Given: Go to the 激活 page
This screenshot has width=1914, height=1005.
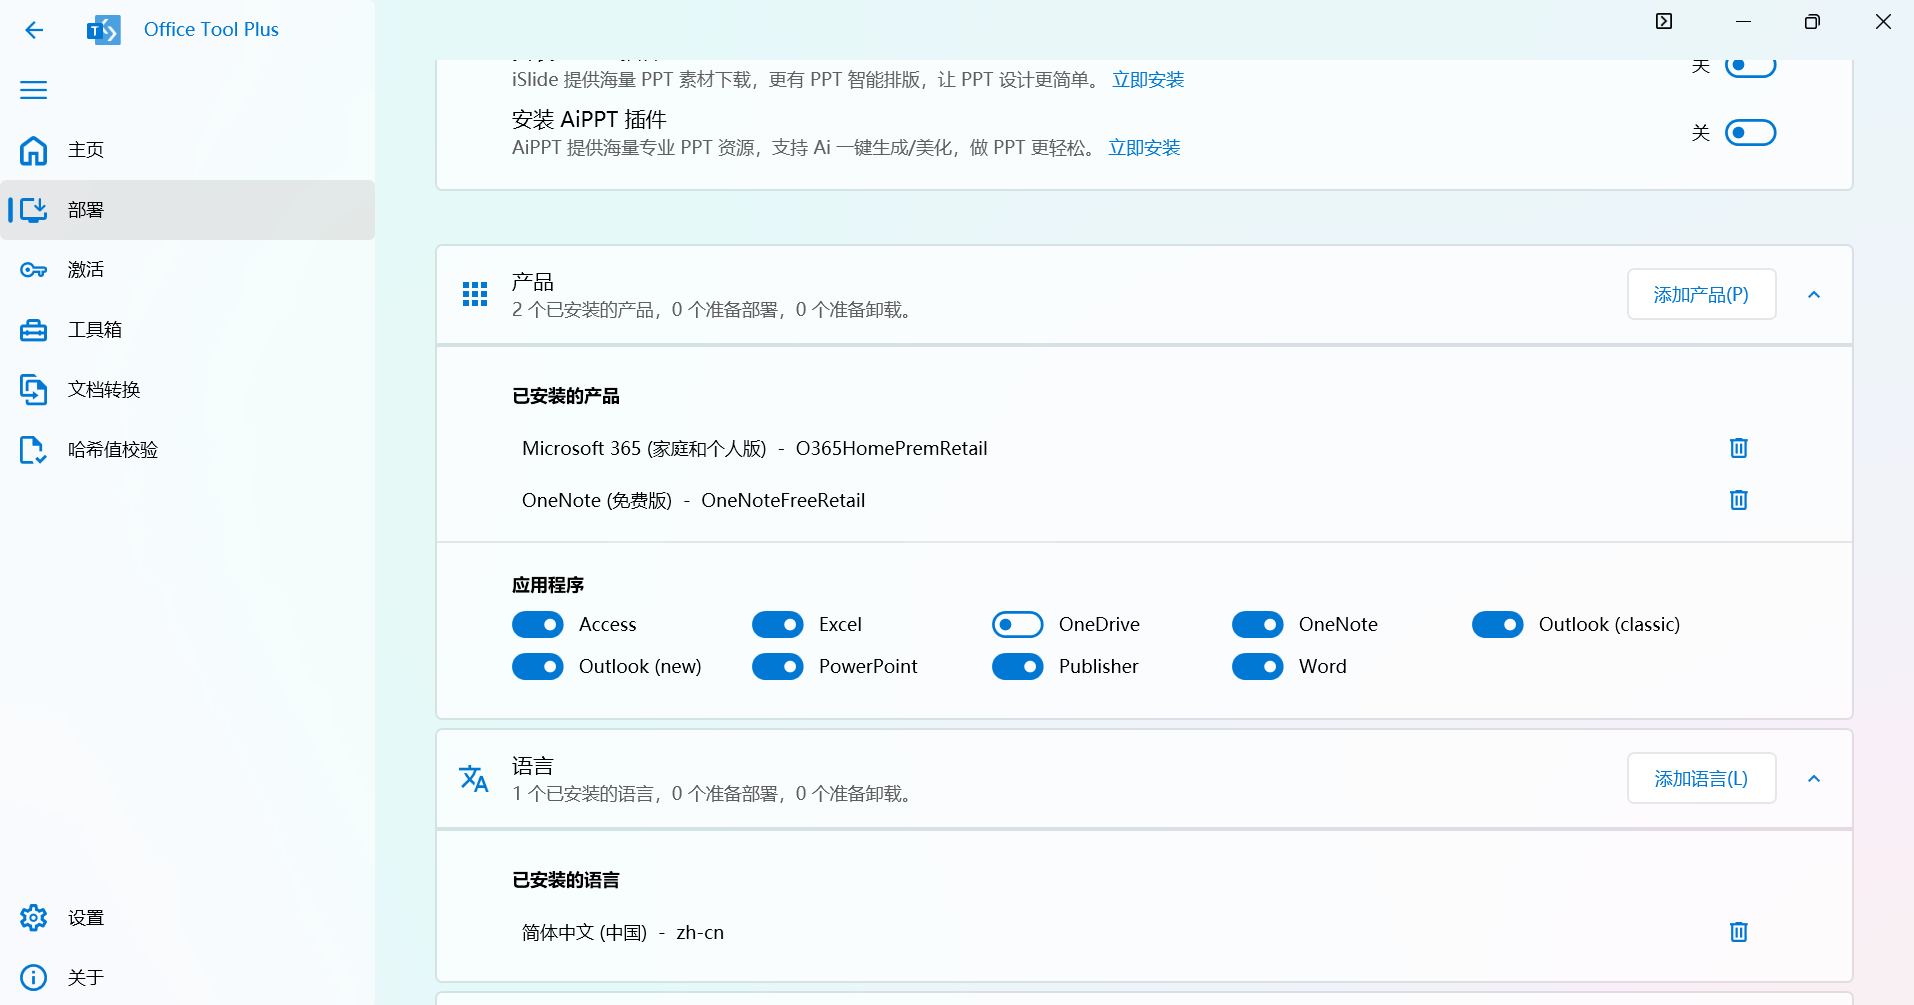Looking at the screenshot, I should [86, 270].
